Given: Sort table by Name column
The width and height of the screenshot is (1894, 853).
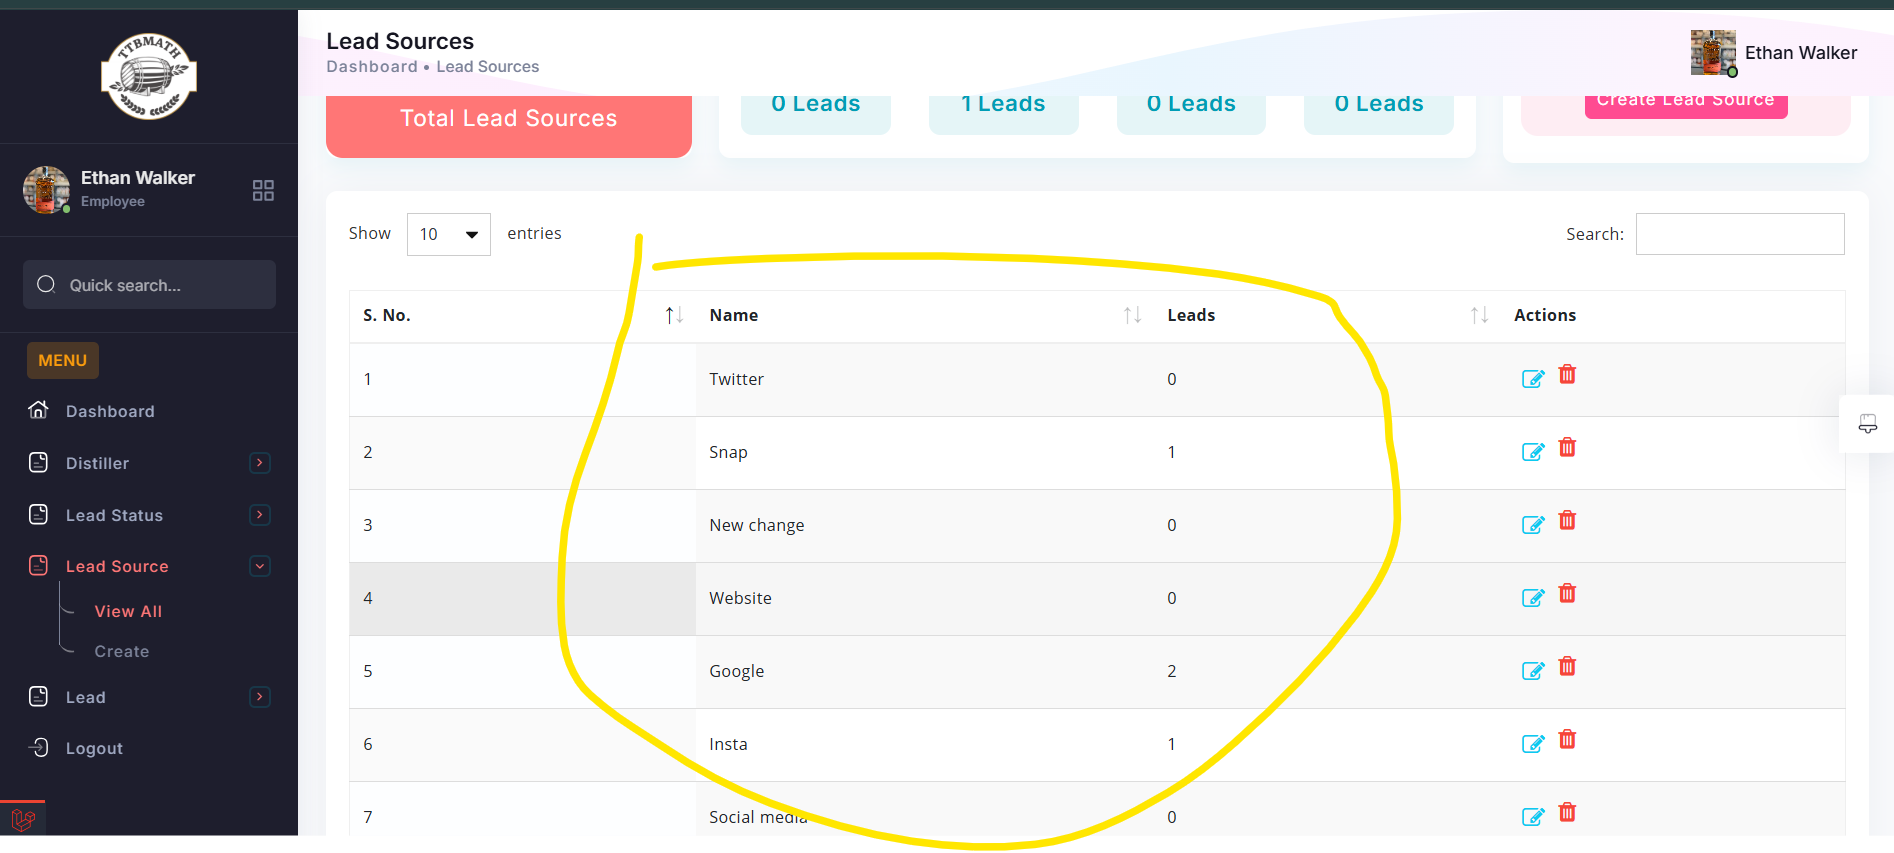Looking at the screenshot, I should point(1132,315).
